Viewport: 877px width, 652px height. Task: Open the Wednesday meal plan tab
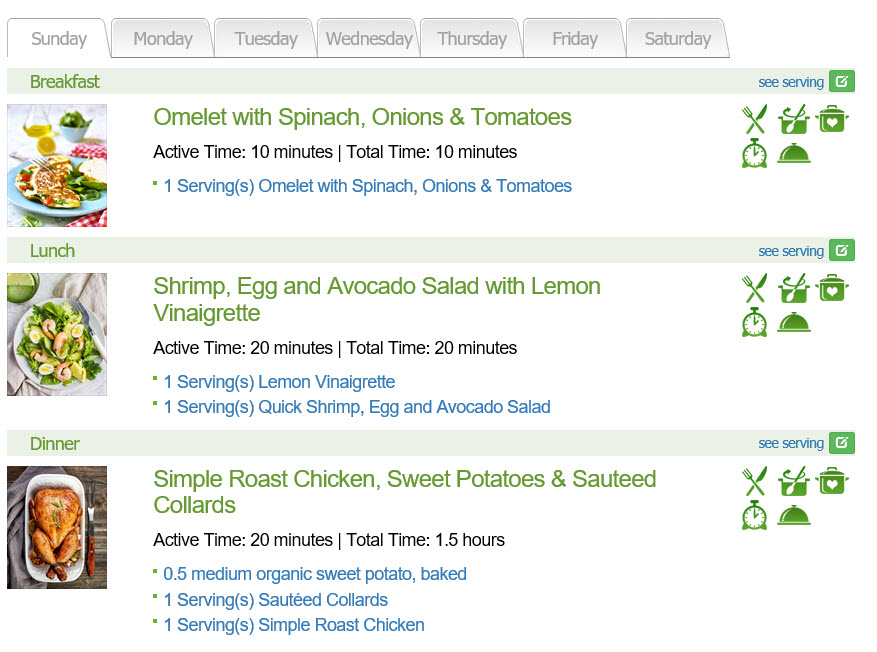pos(369,38)
